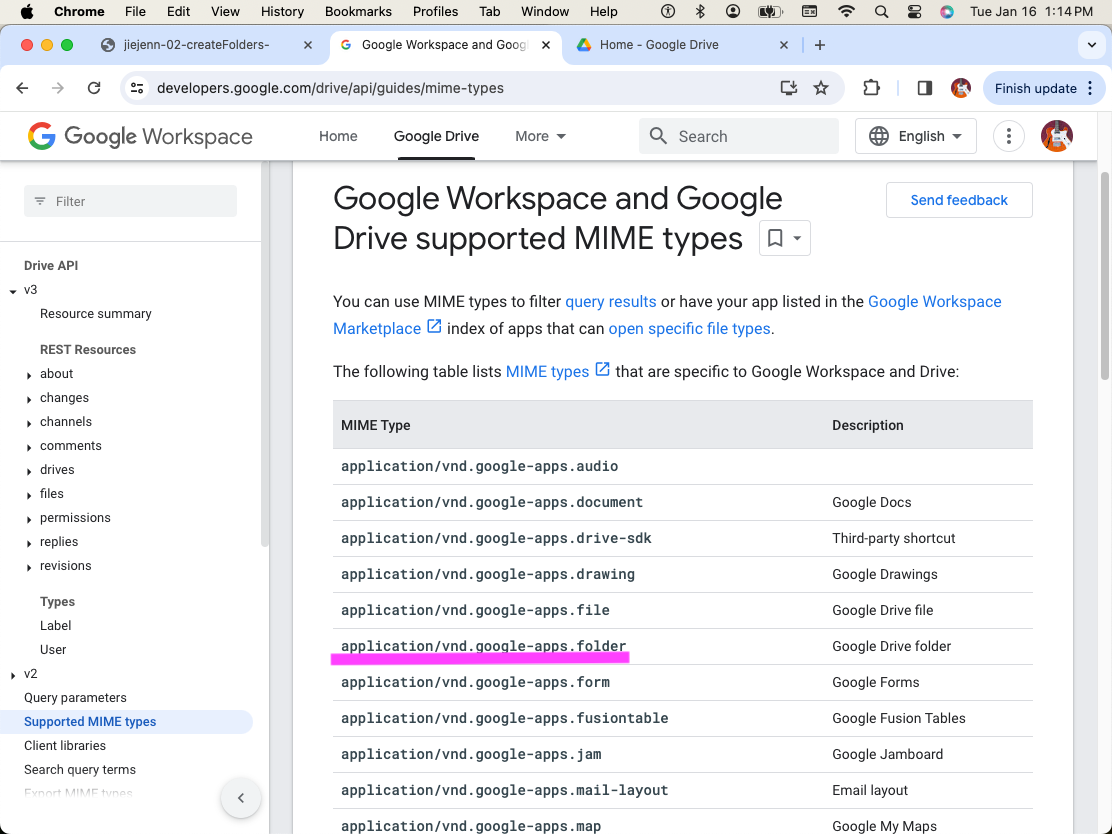Click the magnifier icon in Search box
The width and height of the screenshot is (1112, 834).
658,136
